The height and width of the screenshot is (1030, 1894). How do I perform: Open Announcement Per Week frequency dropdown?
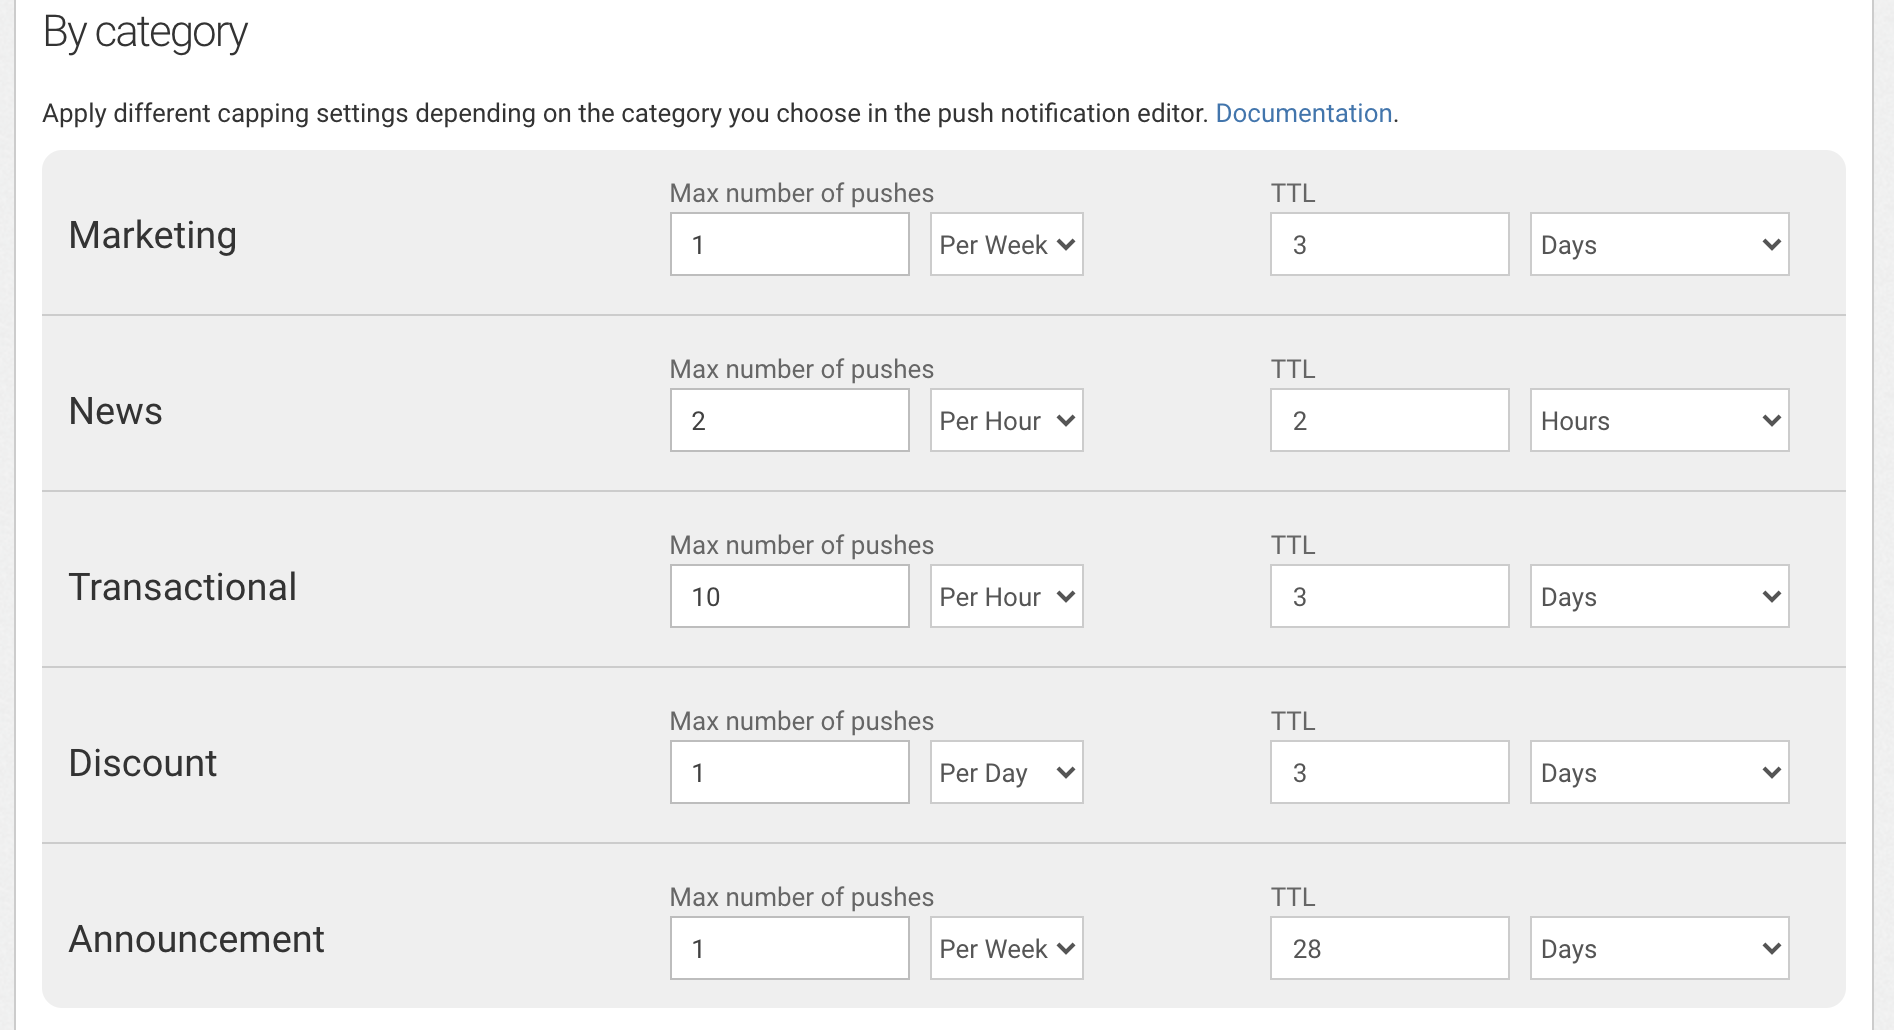coord(1006,948)
